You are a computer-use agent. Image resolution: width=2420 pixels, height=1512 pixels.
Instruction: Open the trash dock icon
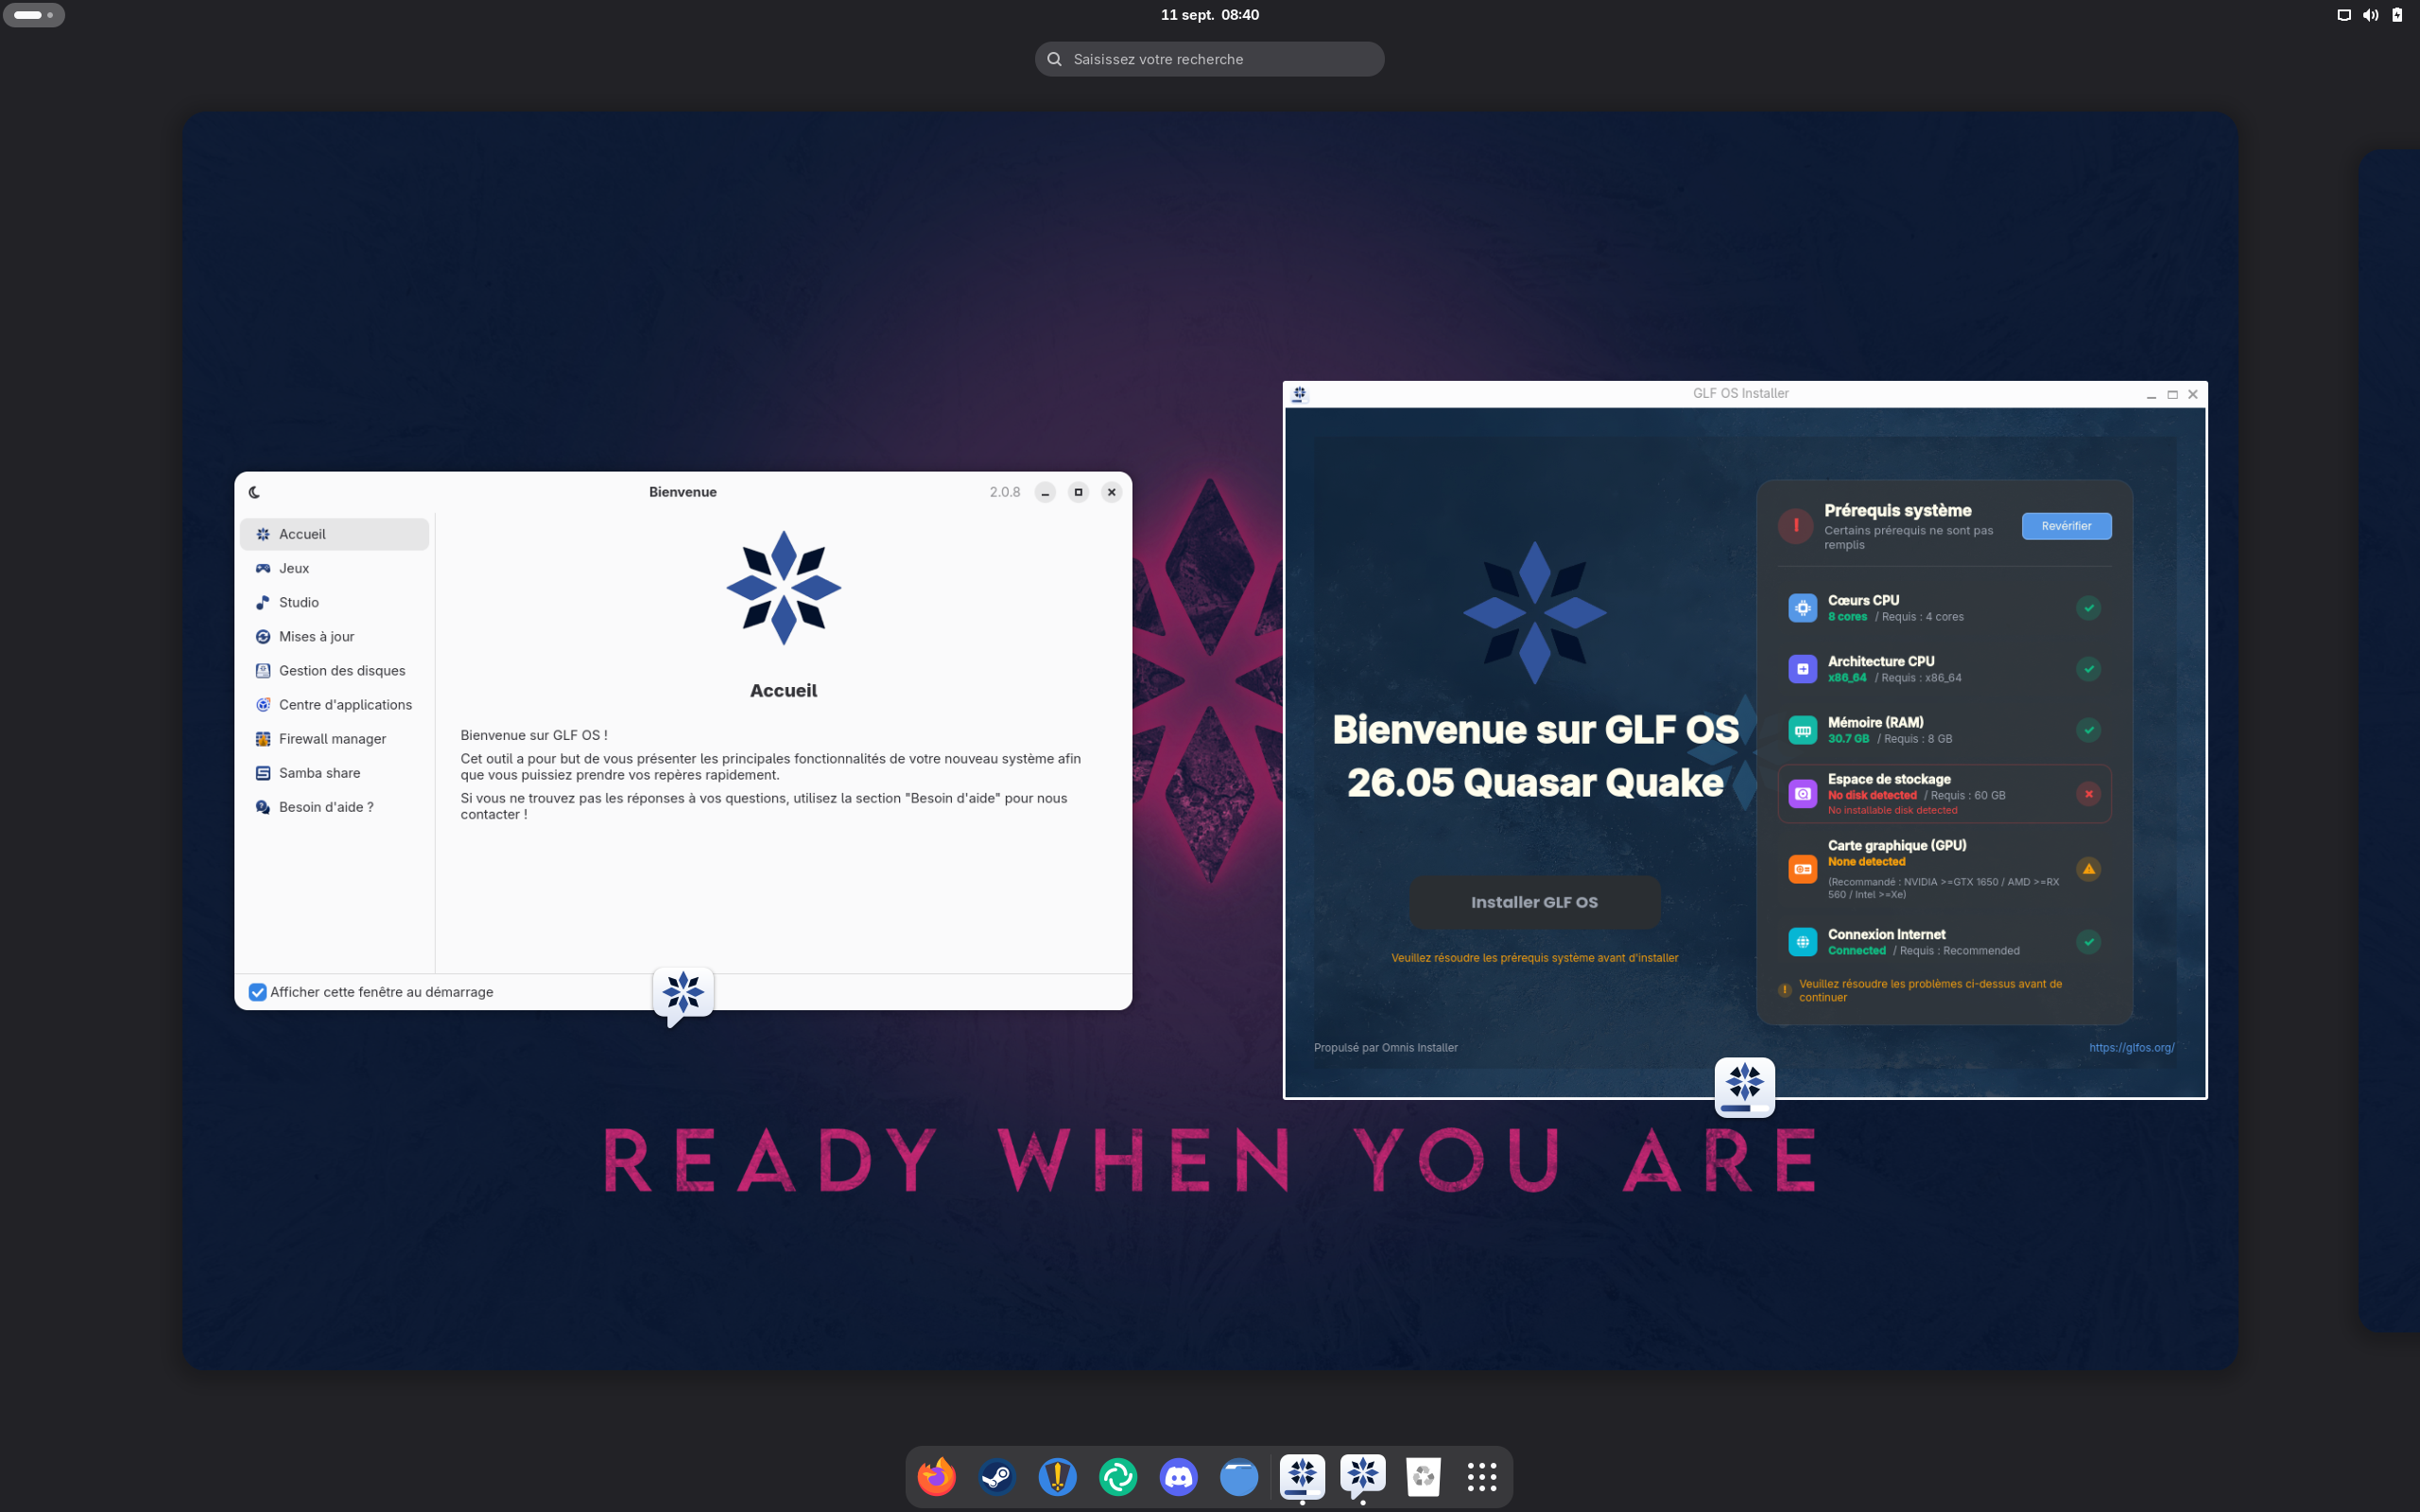(x=1423, y=1476)
